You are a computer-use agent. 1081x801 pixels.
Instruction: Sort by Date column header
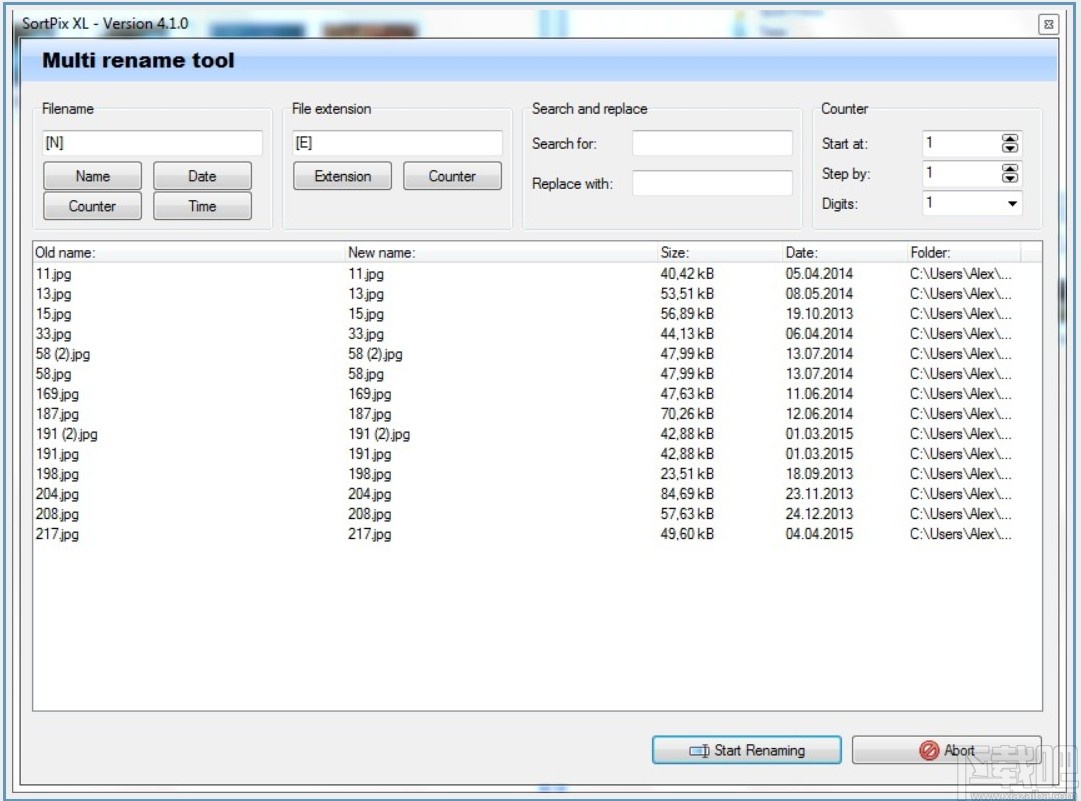pyautogui.click(x=845, y=252)
